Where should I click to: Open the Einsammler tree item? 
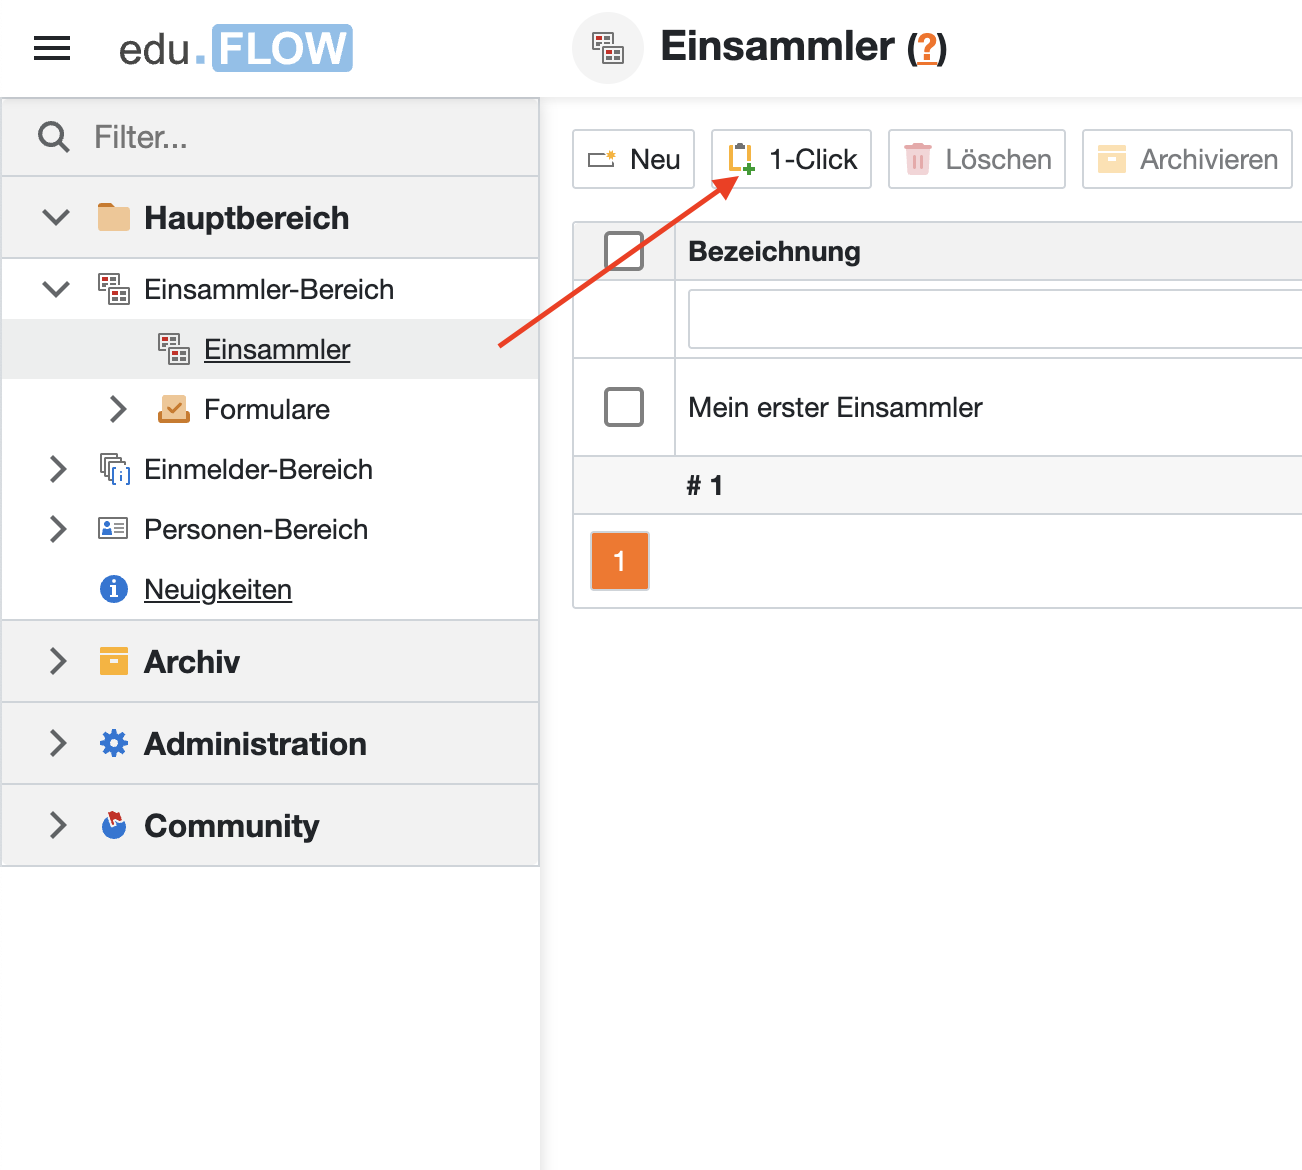(277, 349)
